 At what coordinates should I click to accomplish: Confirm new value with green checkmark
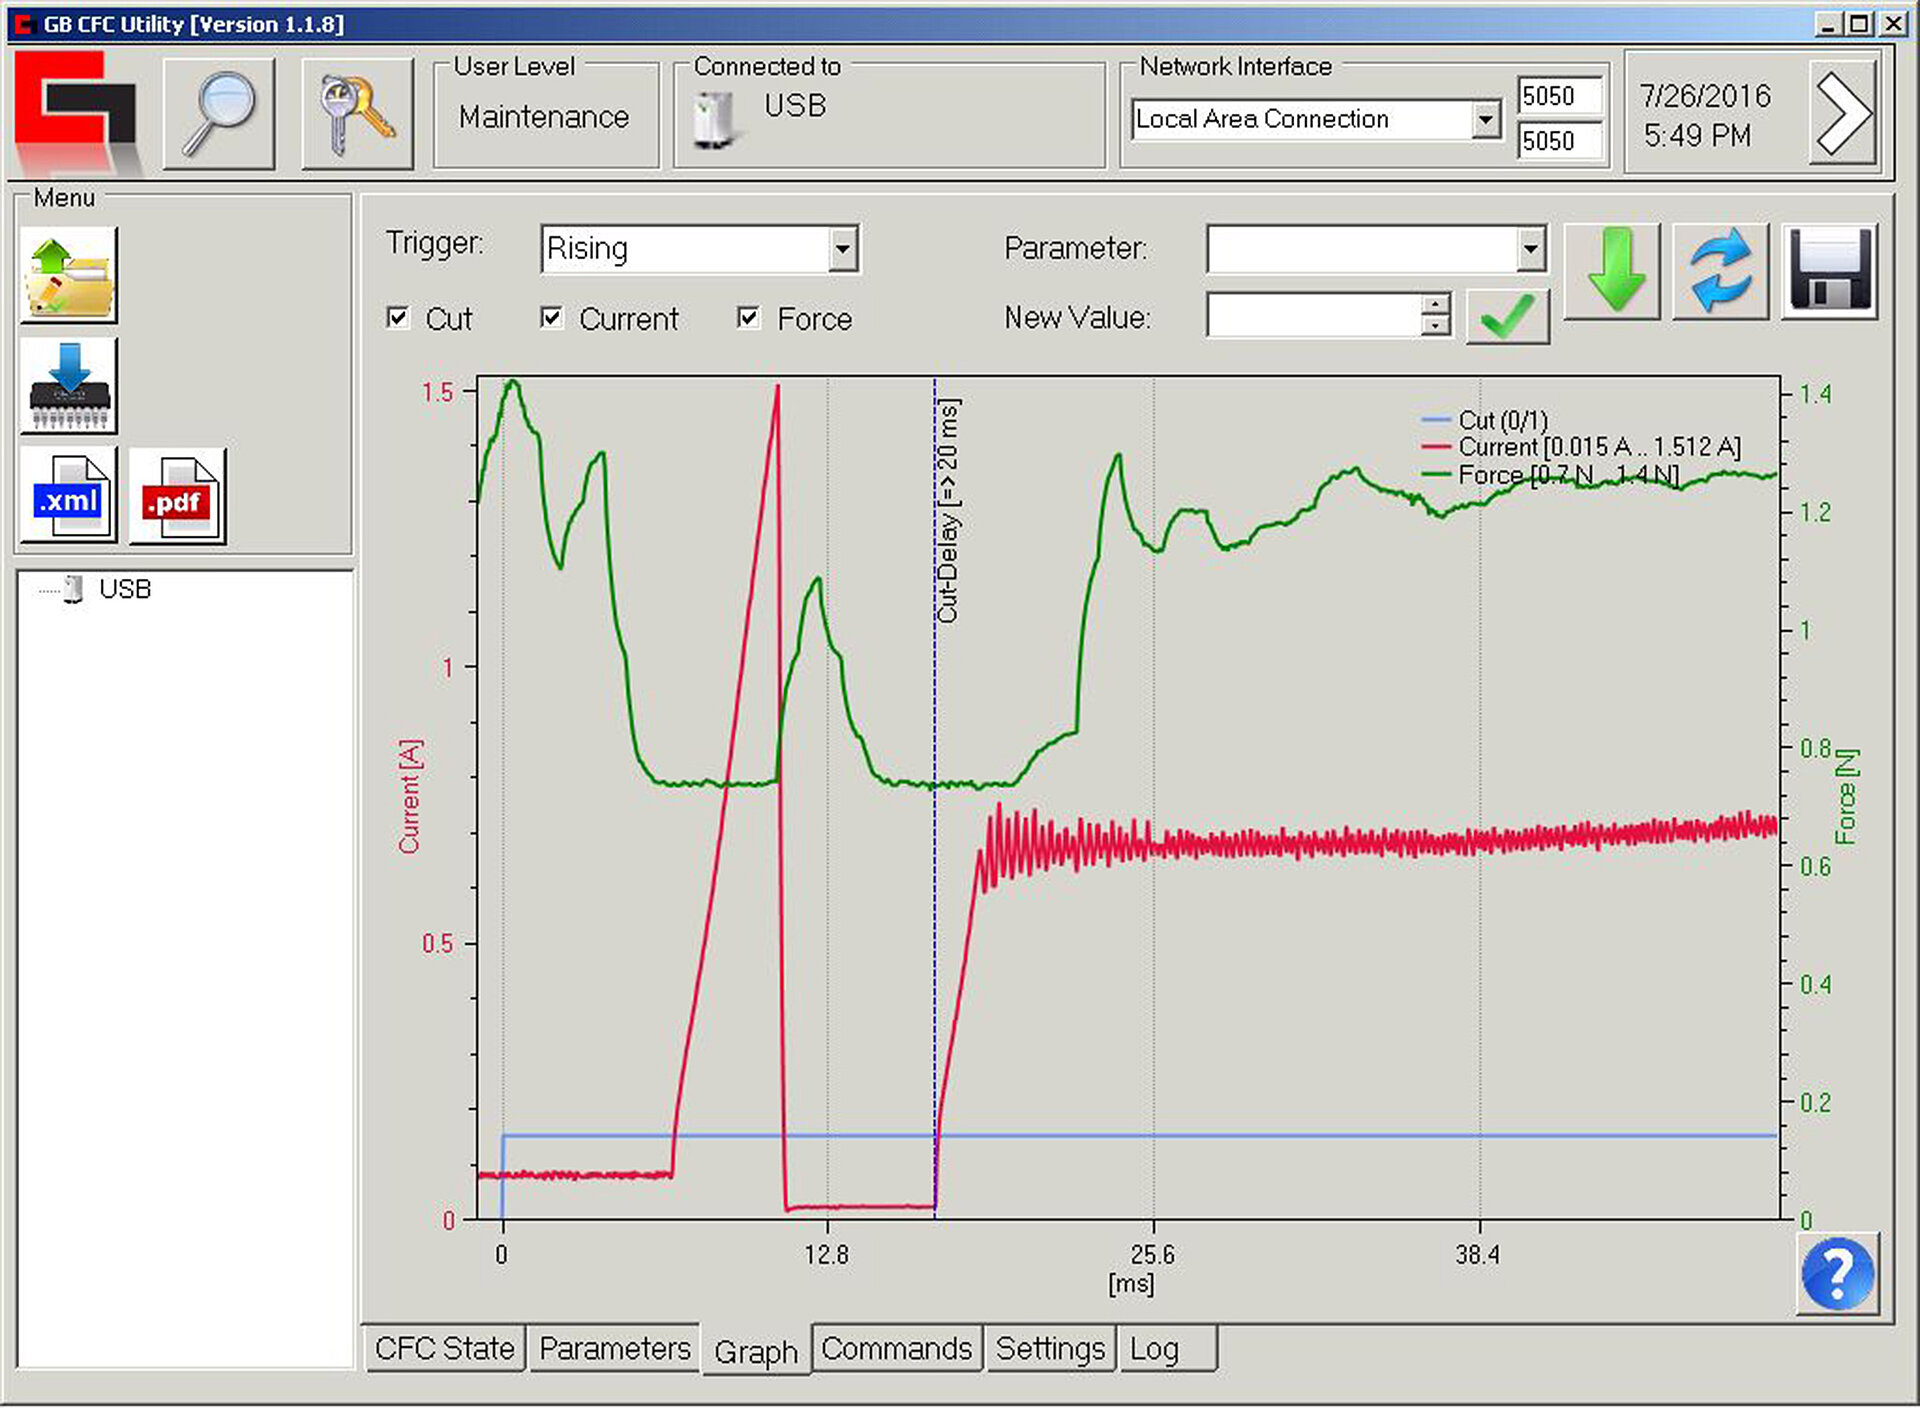[1507, 318]
